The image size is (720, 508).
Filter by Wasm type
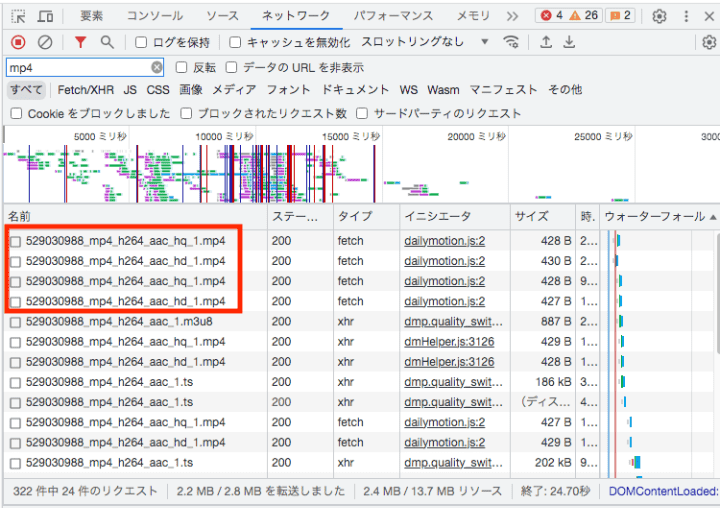[x=443, y=90]
